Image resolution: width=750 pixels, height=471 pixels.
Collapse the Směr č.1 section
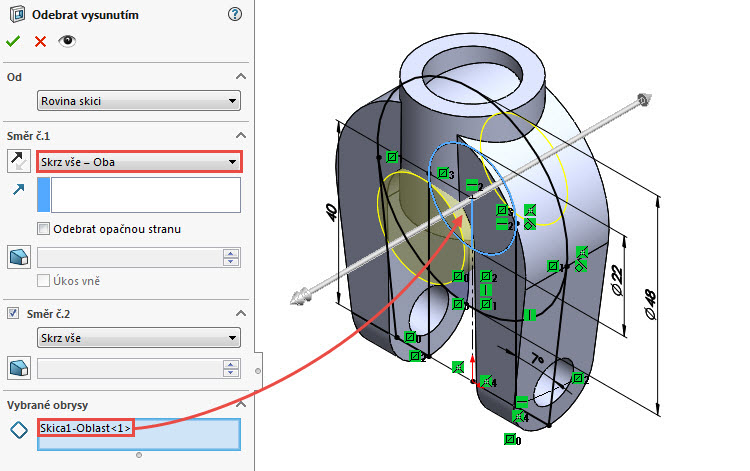[x=241, y=136]
